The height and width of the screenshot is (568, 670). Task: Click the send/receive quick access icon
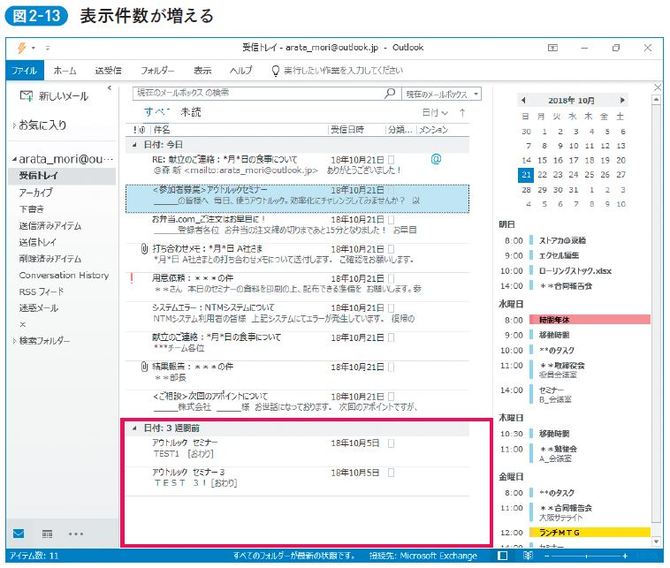(21, 48)
